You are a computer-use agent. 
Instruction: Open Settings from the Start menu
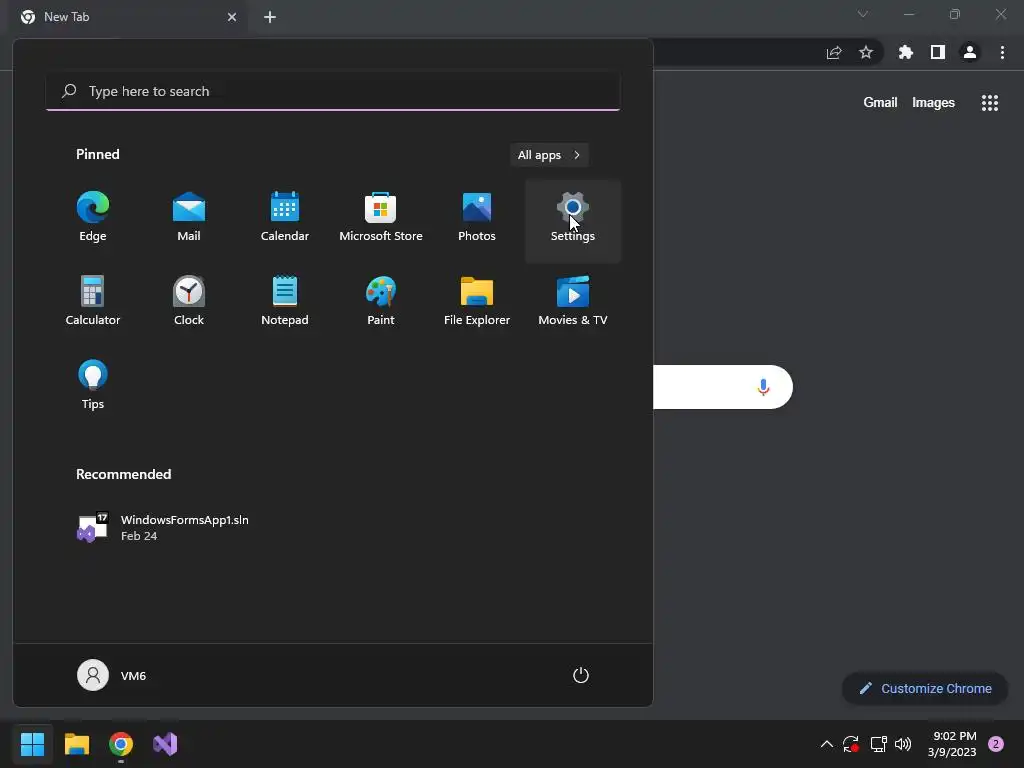click(x=573, y=221)
